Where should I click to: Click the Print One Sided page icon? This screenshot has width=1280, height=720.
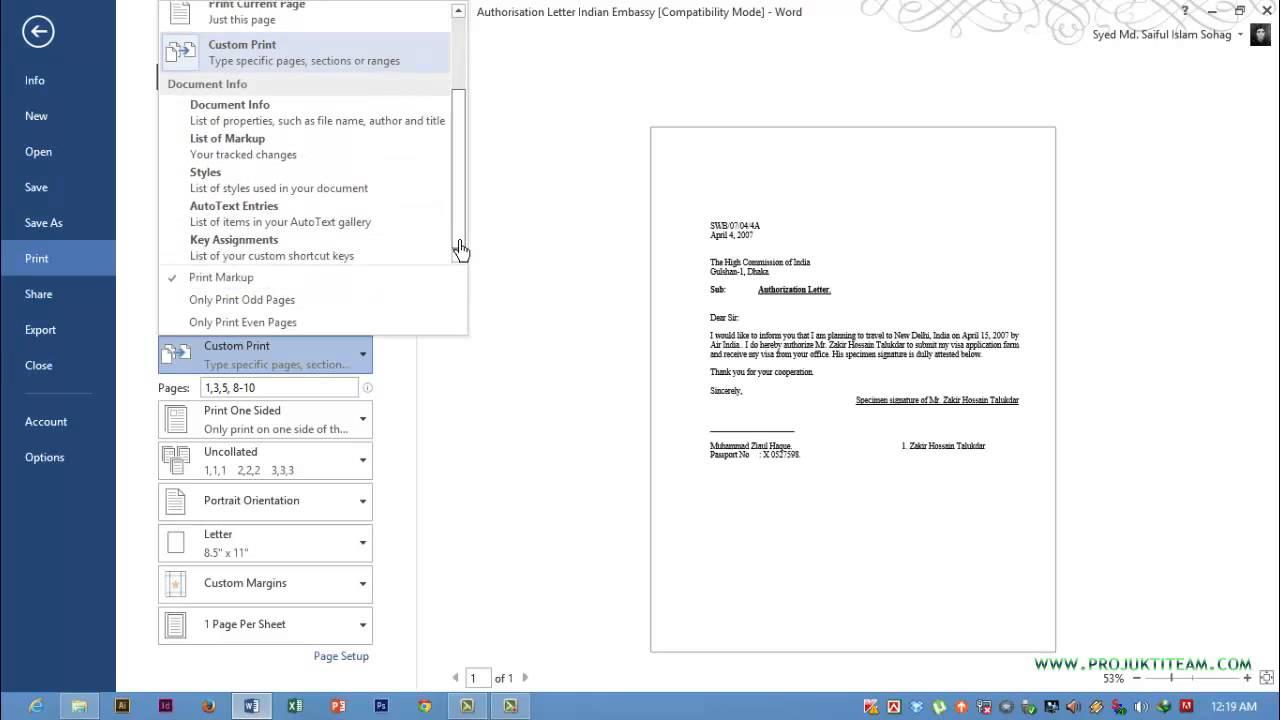coord(176,419)
